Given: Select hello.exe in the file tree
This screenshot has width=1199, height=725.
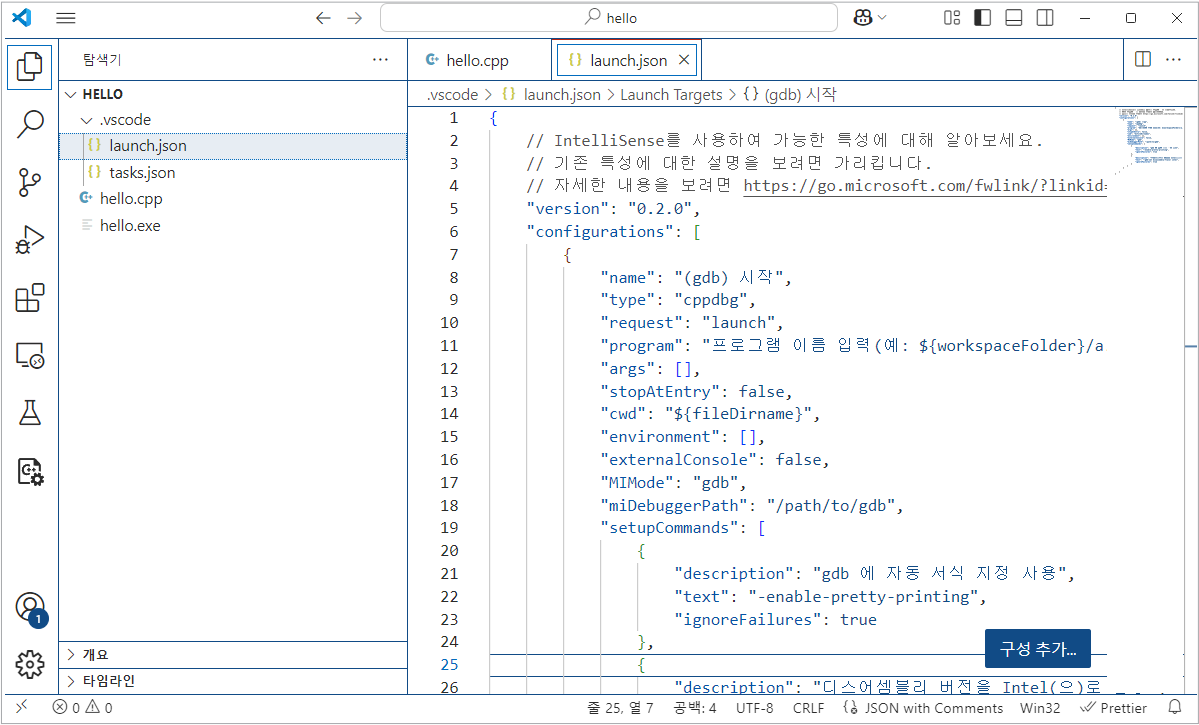Looking at the screenshot, I should (232, 226).
